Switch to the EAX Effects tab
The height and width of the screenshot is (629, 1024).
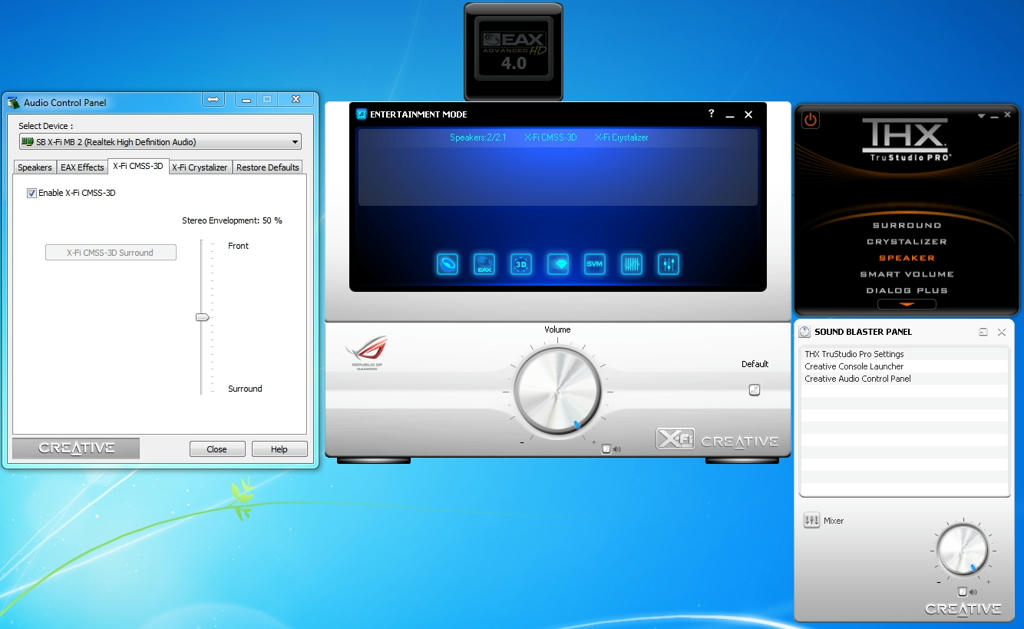[82, 167]
